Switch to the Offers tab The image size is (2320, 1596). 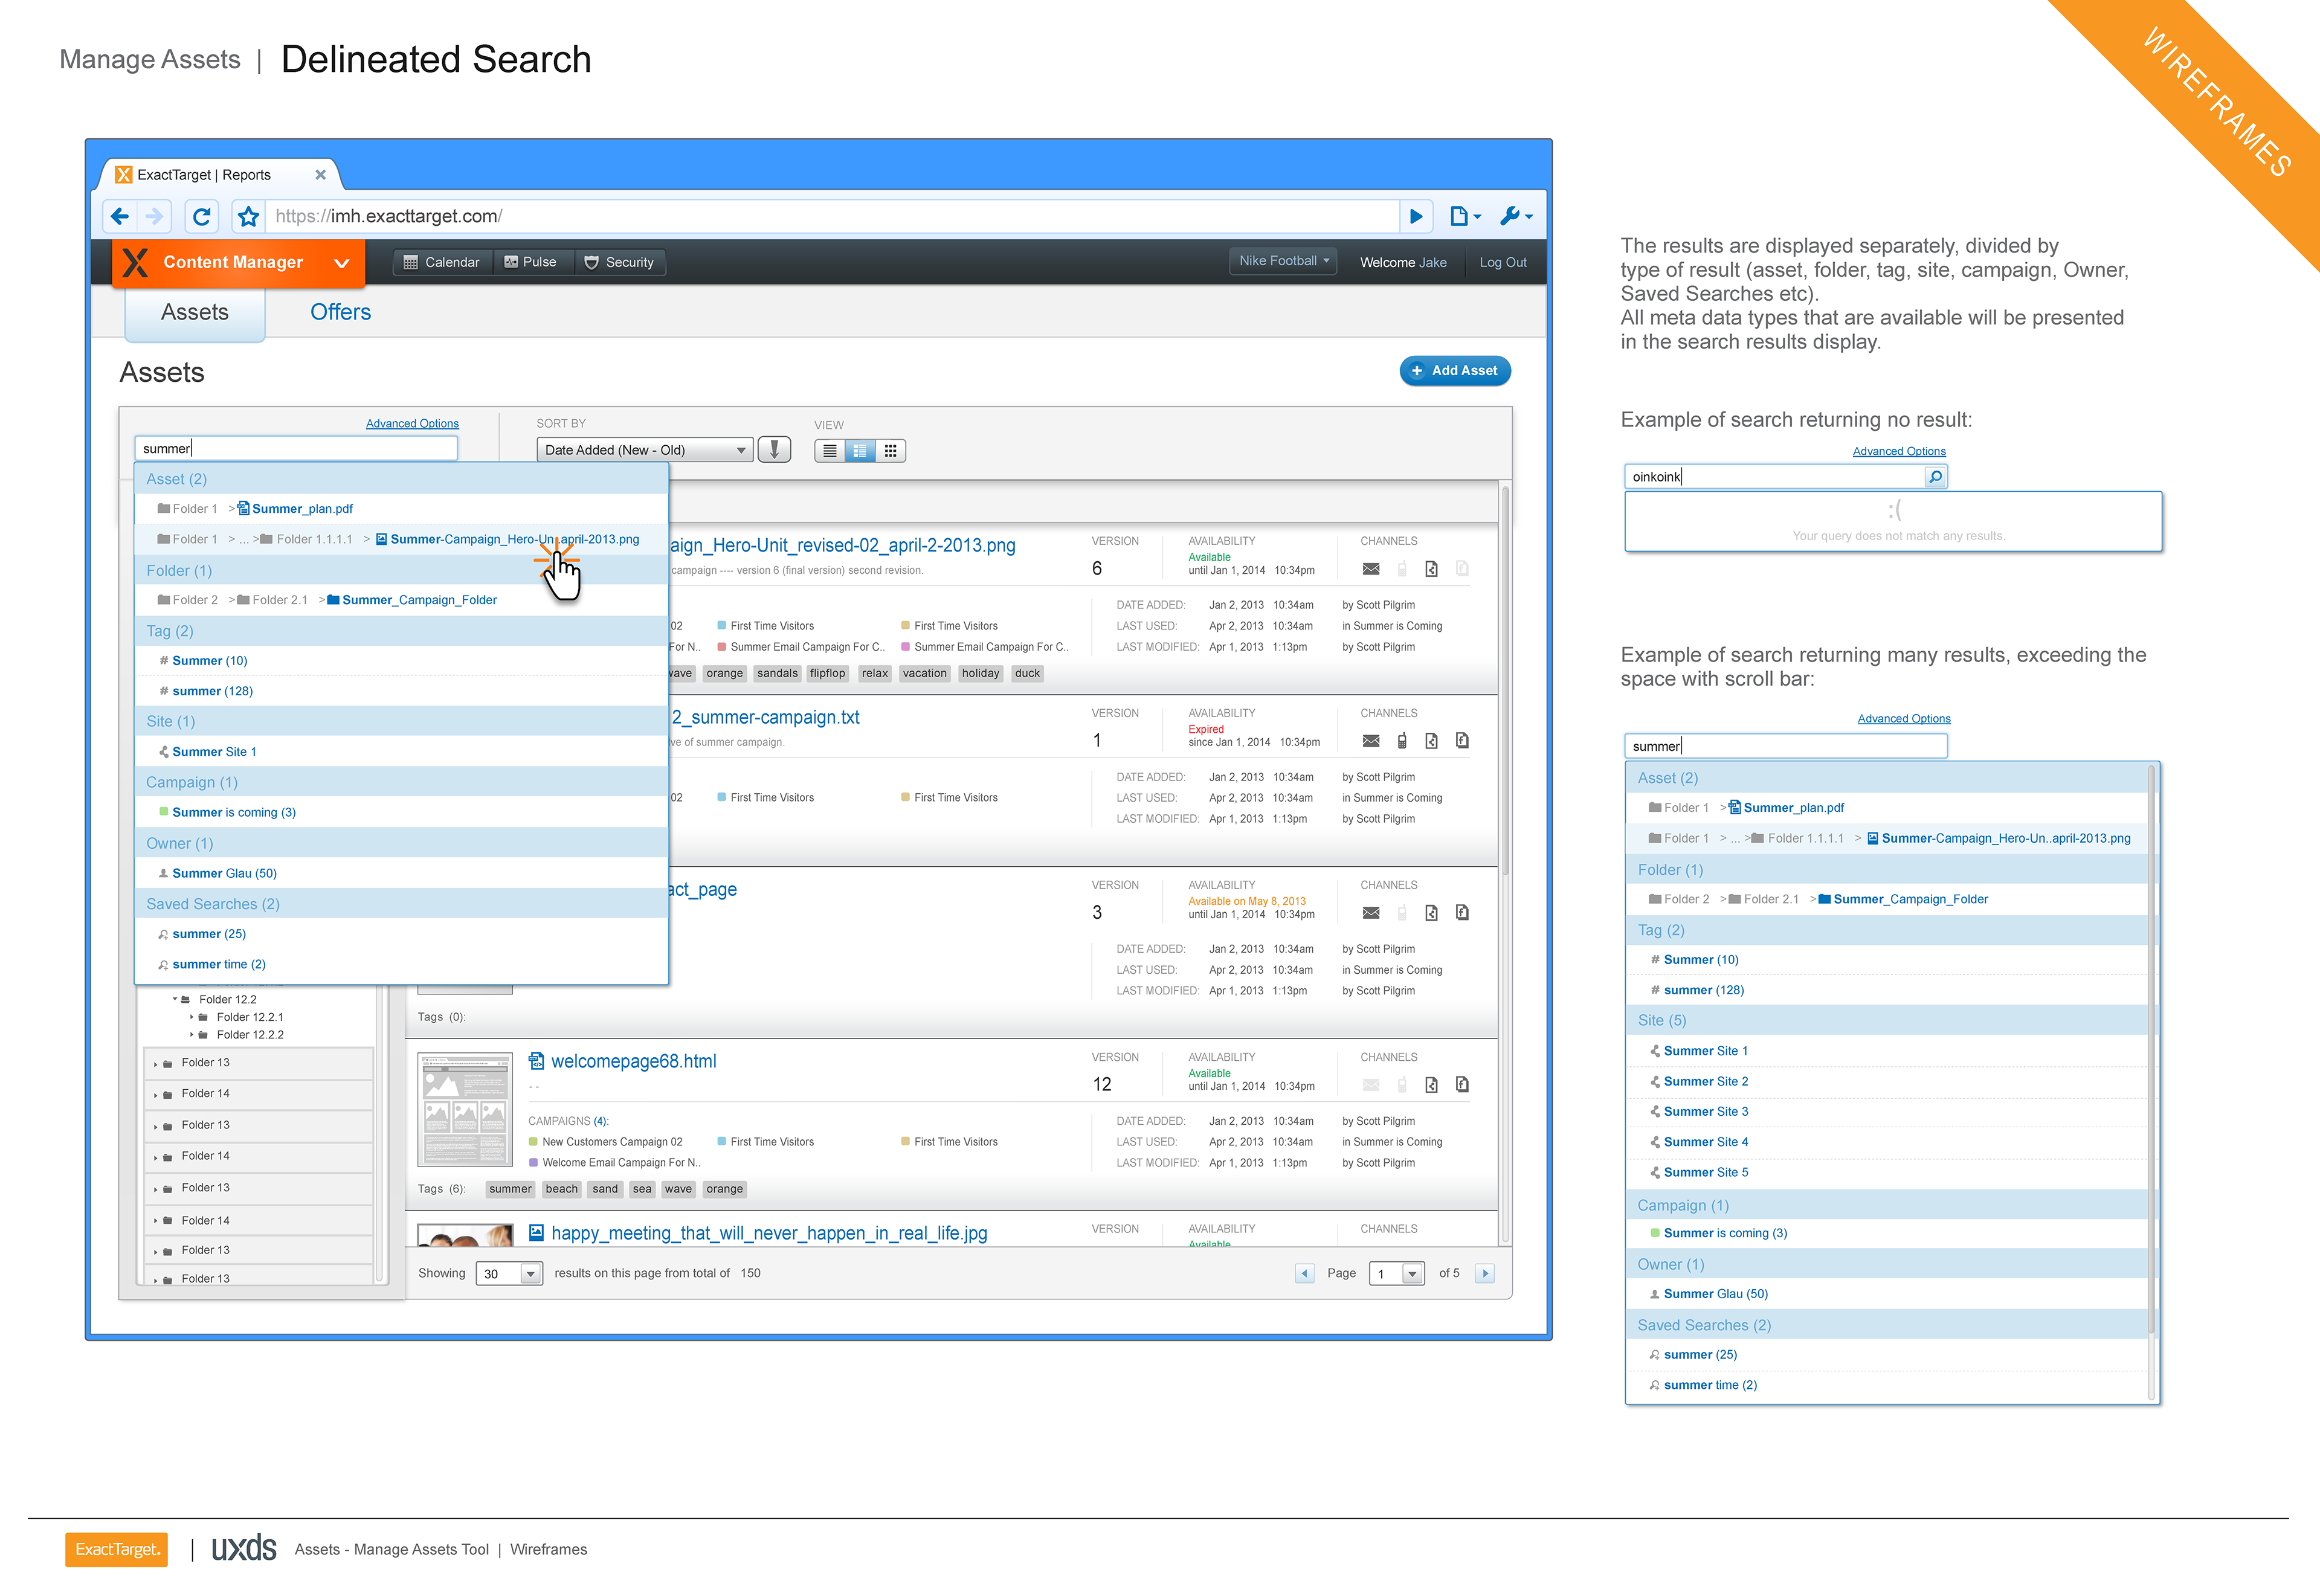[x=340, y=312]
